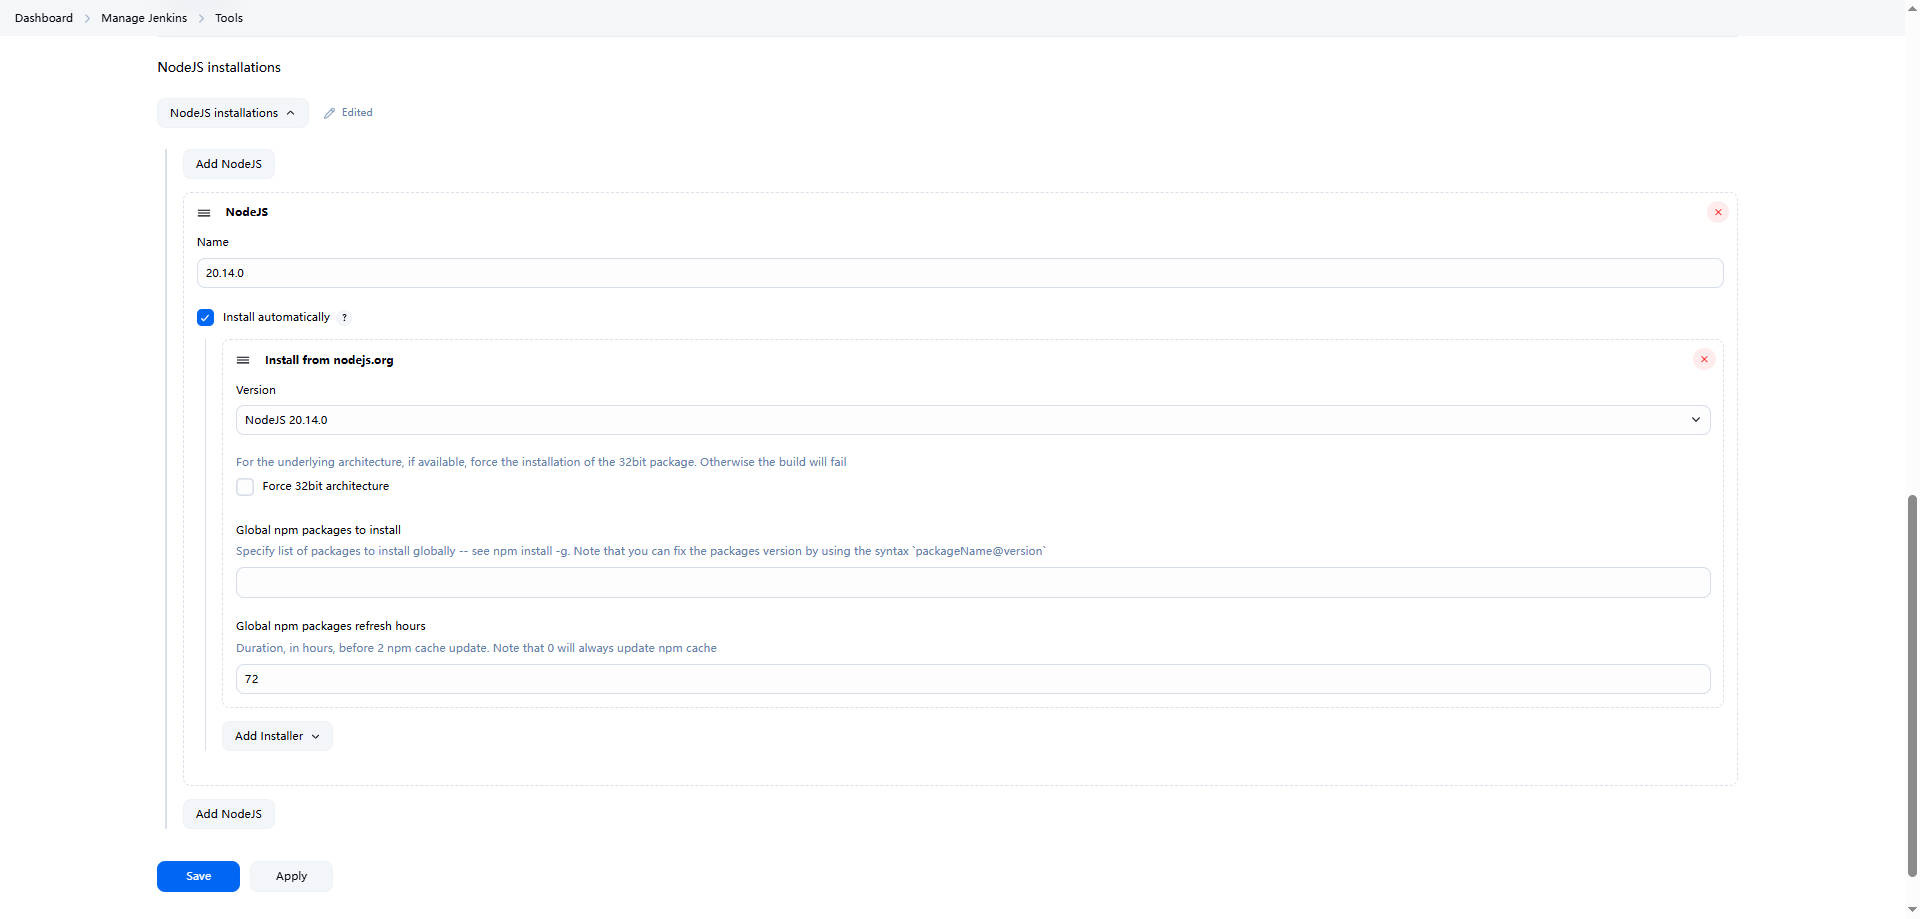Go to Dashboard breadcrumb
This screenshot has width=1920, height=919.
point(44,18)
